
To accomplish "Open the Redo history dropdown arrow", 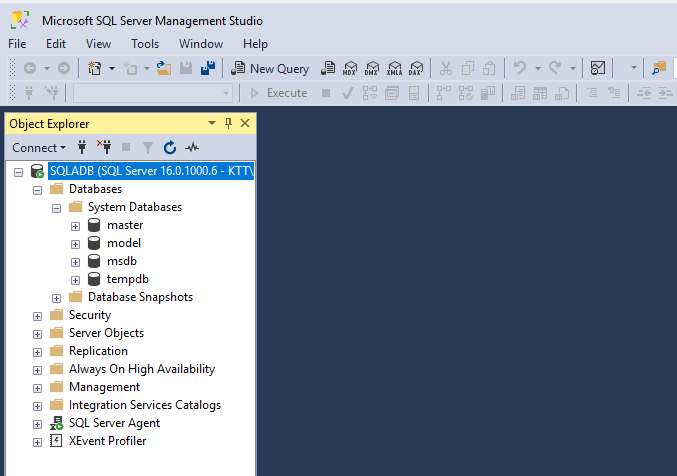I will (573, 68).
